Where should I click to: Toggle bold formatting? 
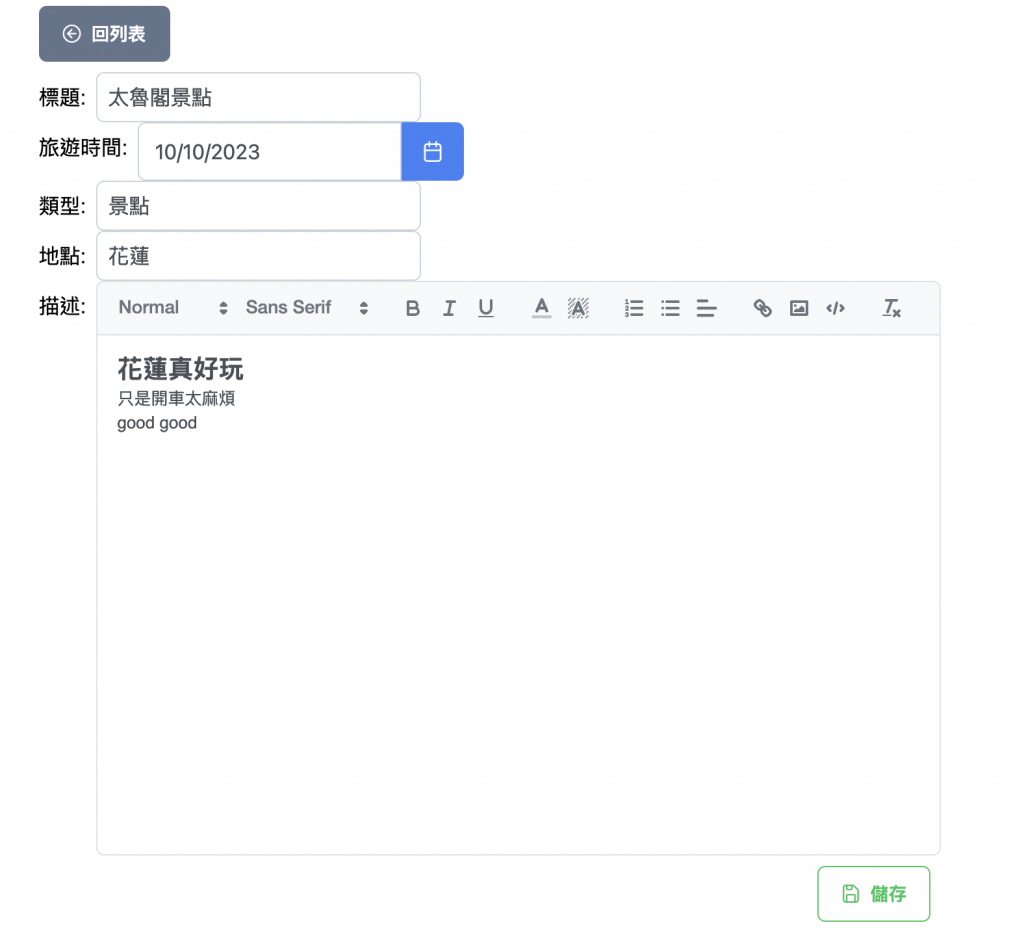pyautogui.click(x=412, y=308)
